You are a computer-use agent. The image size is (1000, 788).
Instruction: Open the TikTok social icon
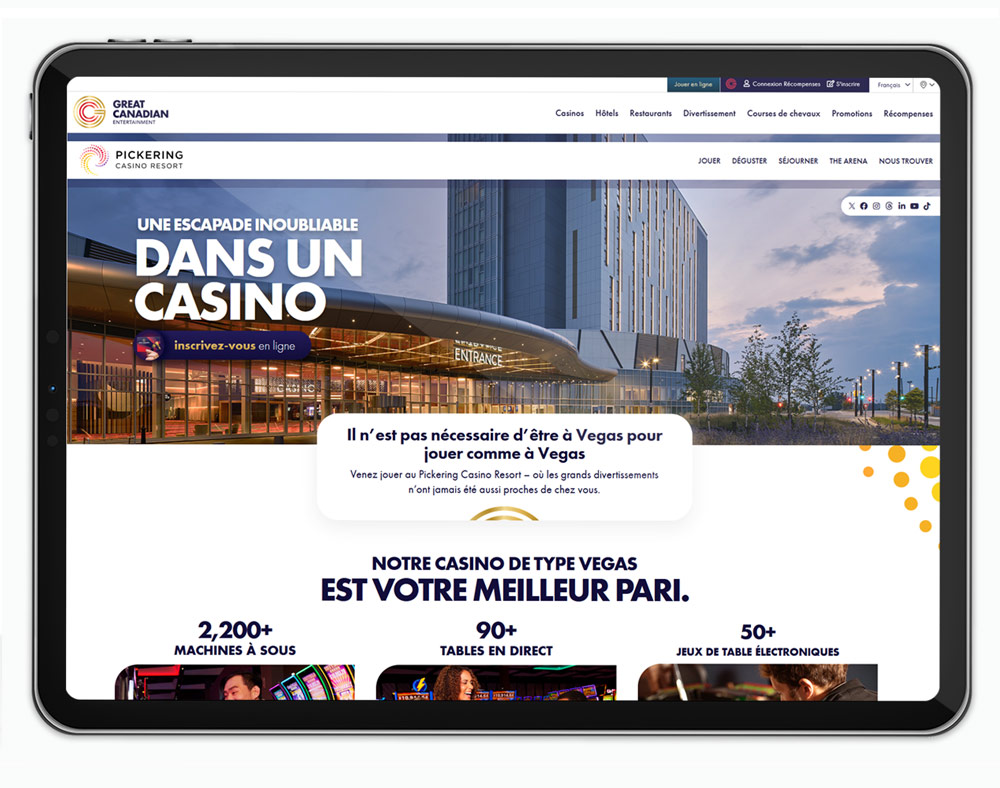[x=927, y=206]
